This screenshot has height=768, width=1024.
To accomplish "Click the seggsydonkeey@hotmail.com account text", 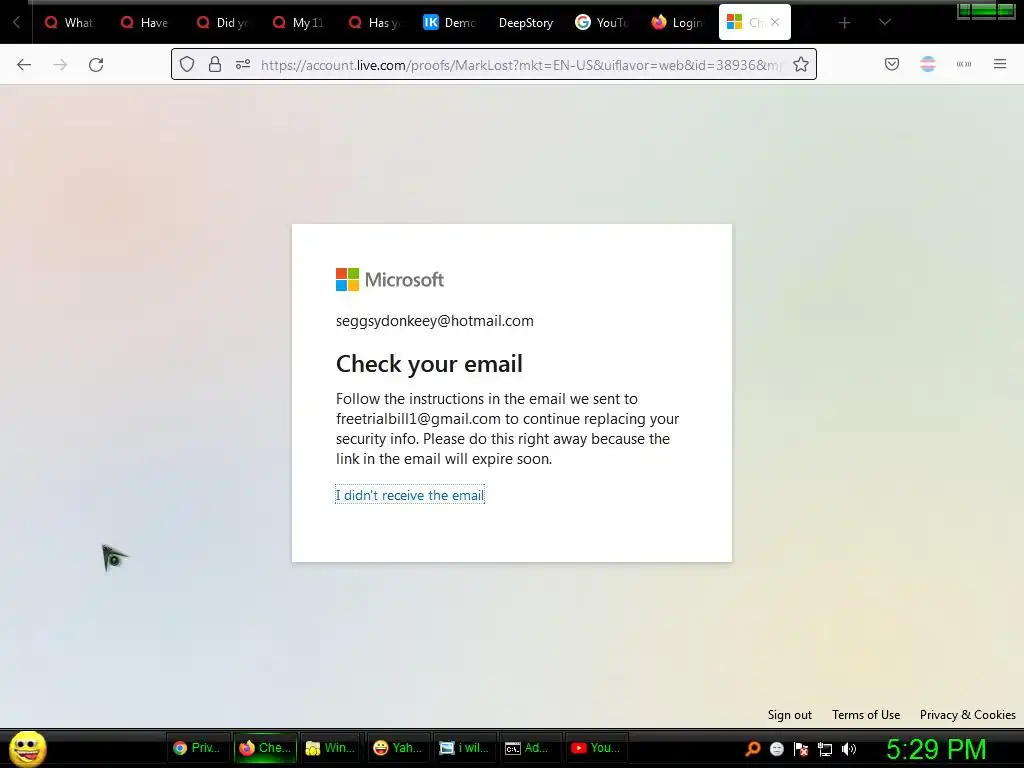I will point(434,321).
